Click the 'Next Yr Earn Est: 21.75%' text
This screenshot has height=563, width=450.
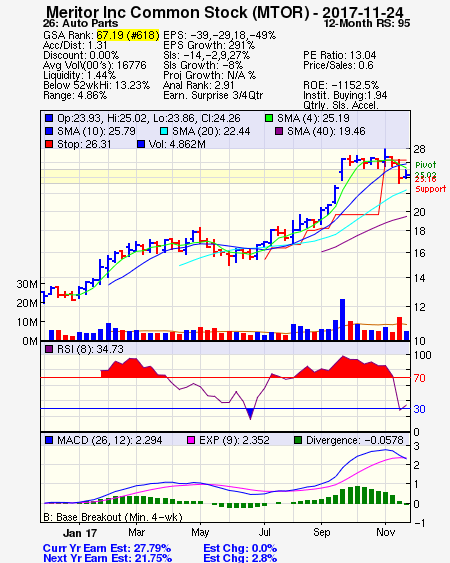[x=107, y=558]
